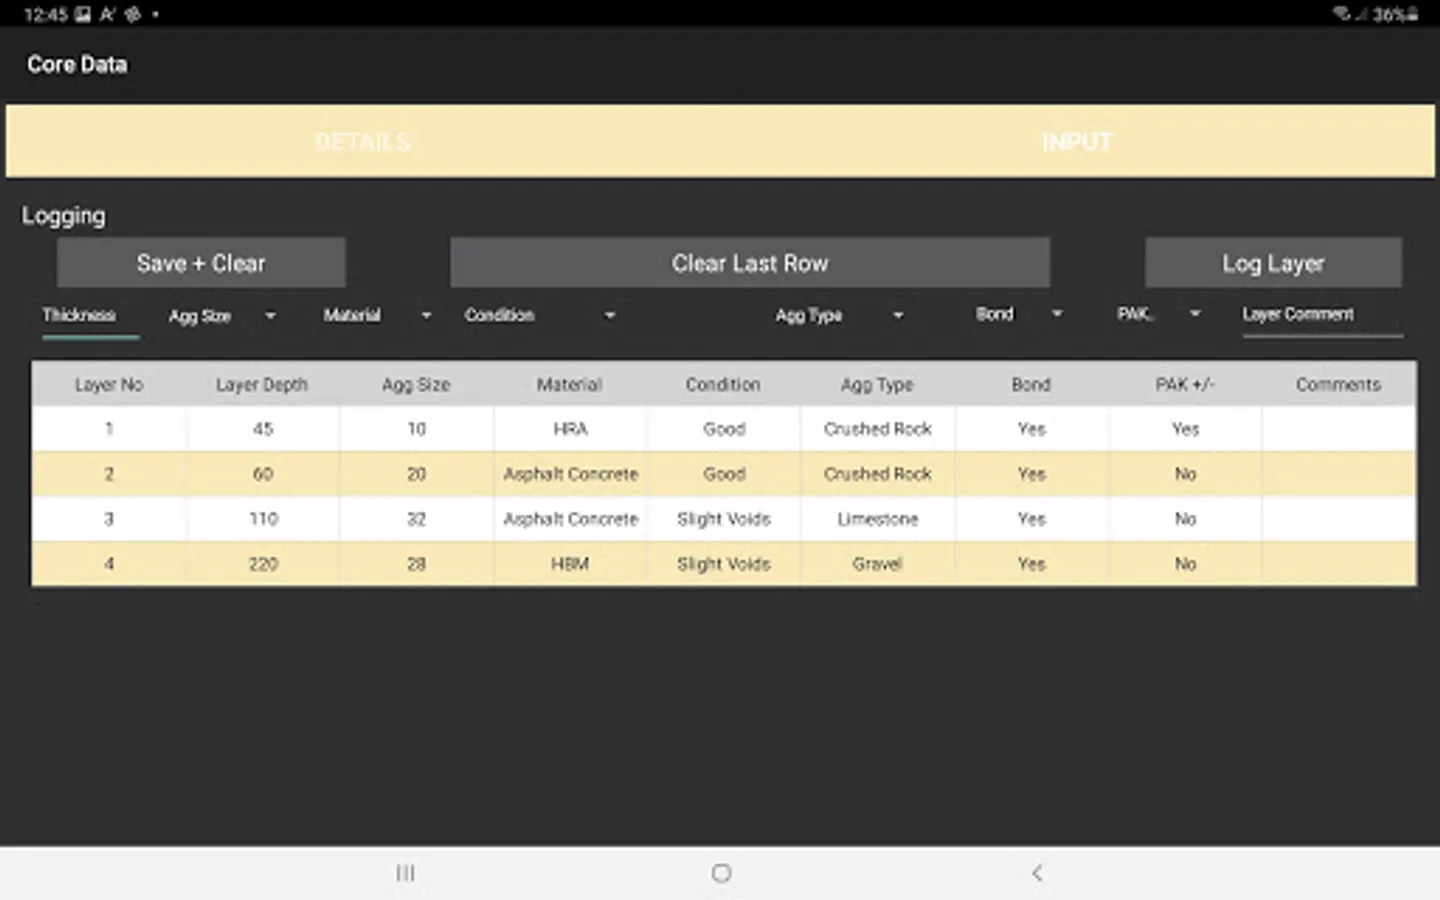Select agg size cell 28
This screenshot has height=900, width=1440.
[416, 564]
